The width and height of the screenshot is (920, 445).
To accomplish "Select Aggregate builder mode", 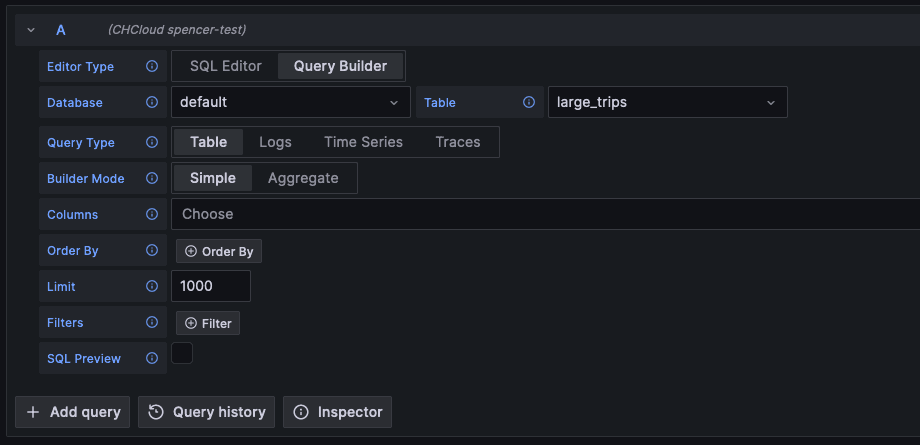I will (303, 178).
